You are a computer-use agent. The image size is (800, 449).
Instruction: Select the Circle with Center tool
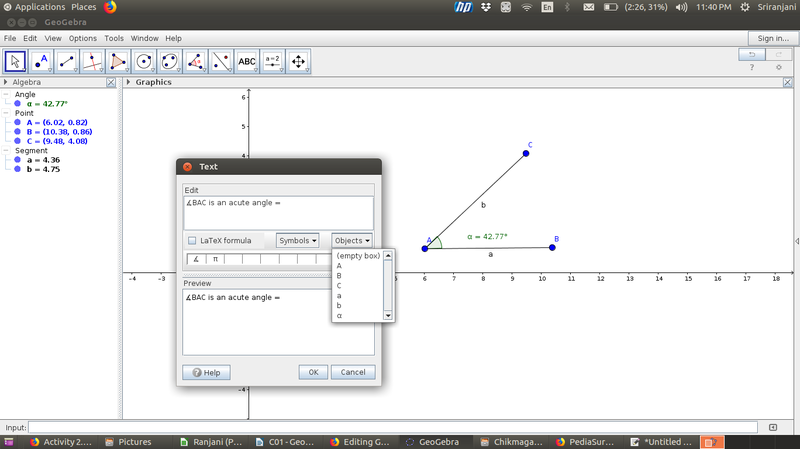point(144,62)
